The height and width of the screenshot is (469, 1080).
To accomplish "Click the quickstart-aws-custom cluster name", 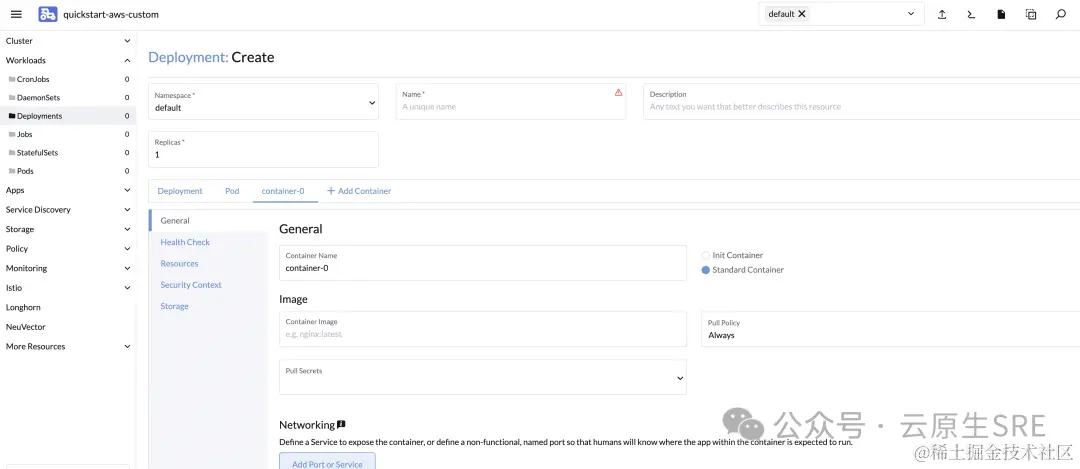I will tap(111, 14).
